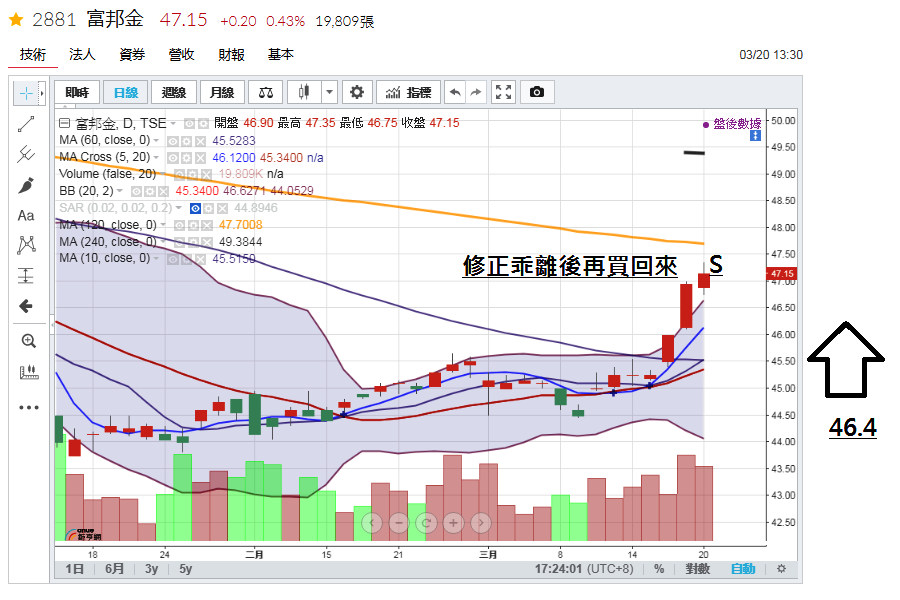This screenshot has width=900, height=600.
Task: Collapse the indicator legend box
Action: (64, 123)
